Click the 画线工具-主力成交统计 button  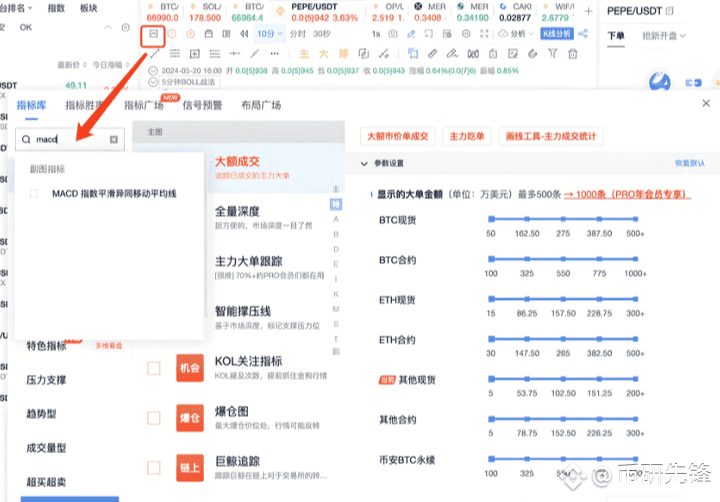551,136
